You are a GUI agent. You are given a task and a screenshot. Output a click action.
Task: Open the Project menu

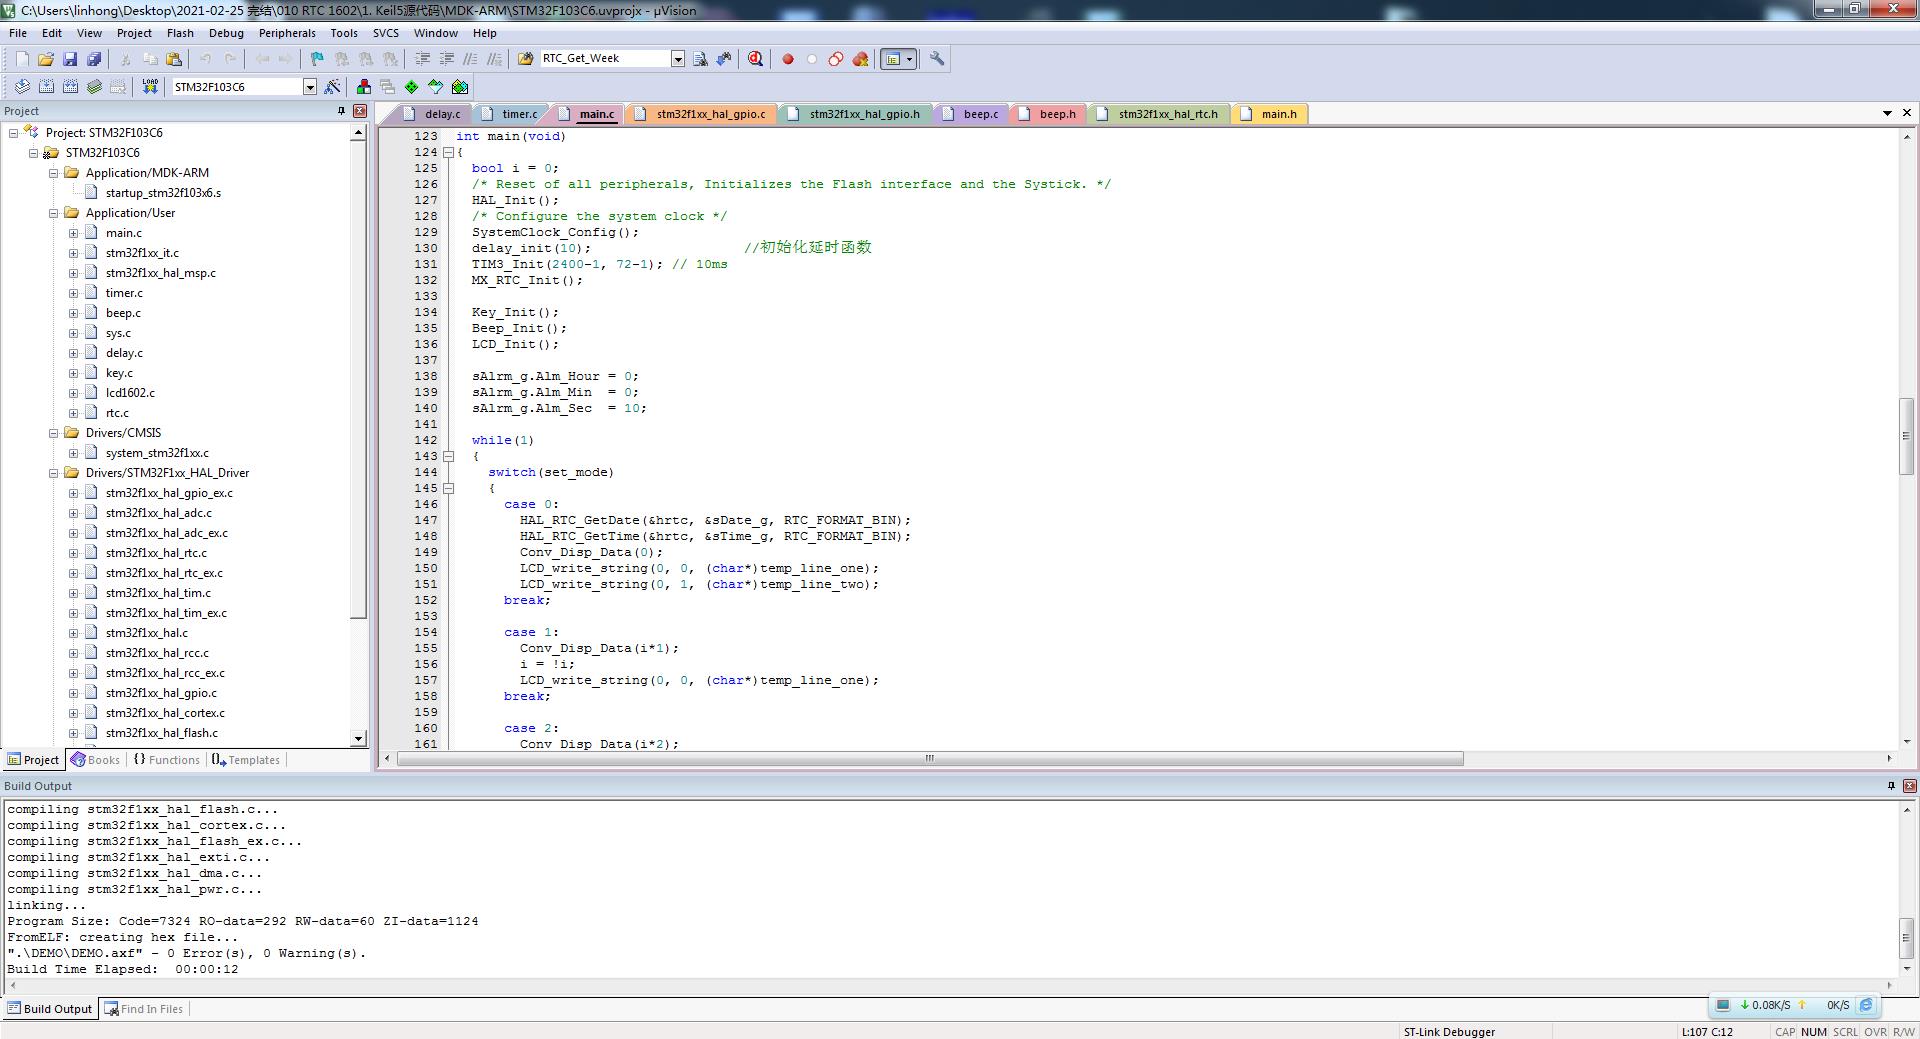point(134,33)
